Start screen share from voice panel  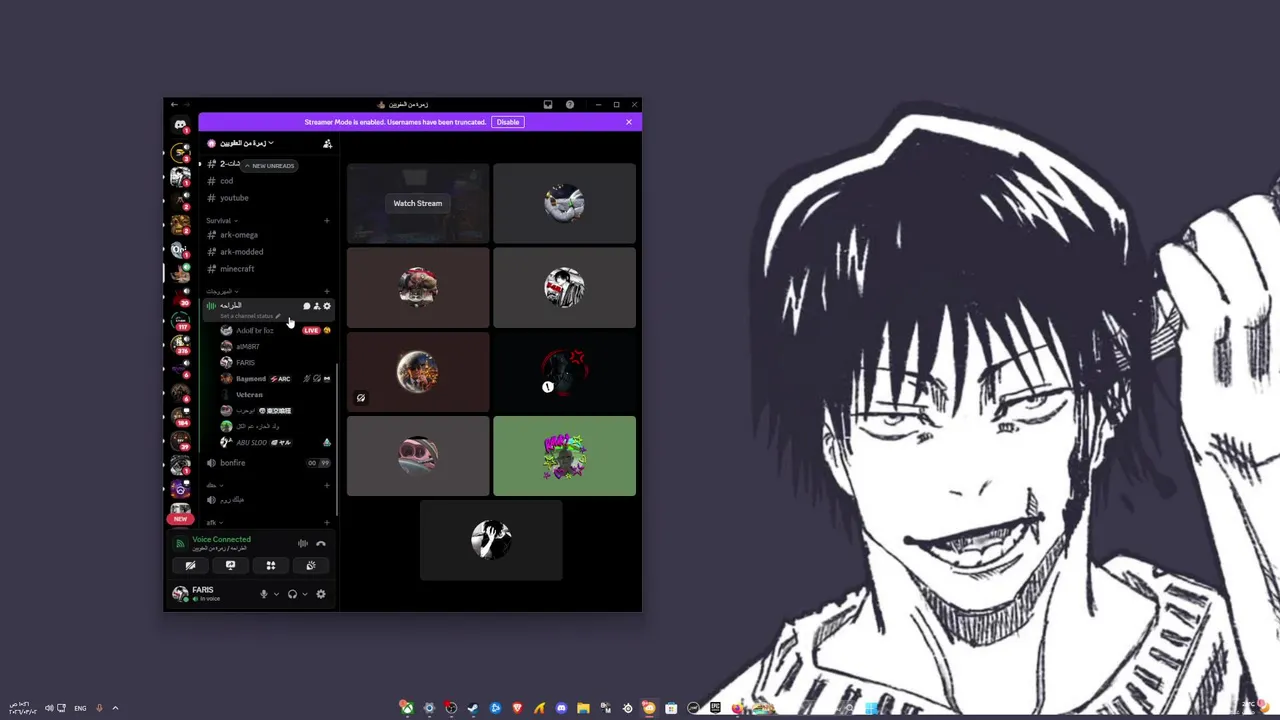(230, 566)
